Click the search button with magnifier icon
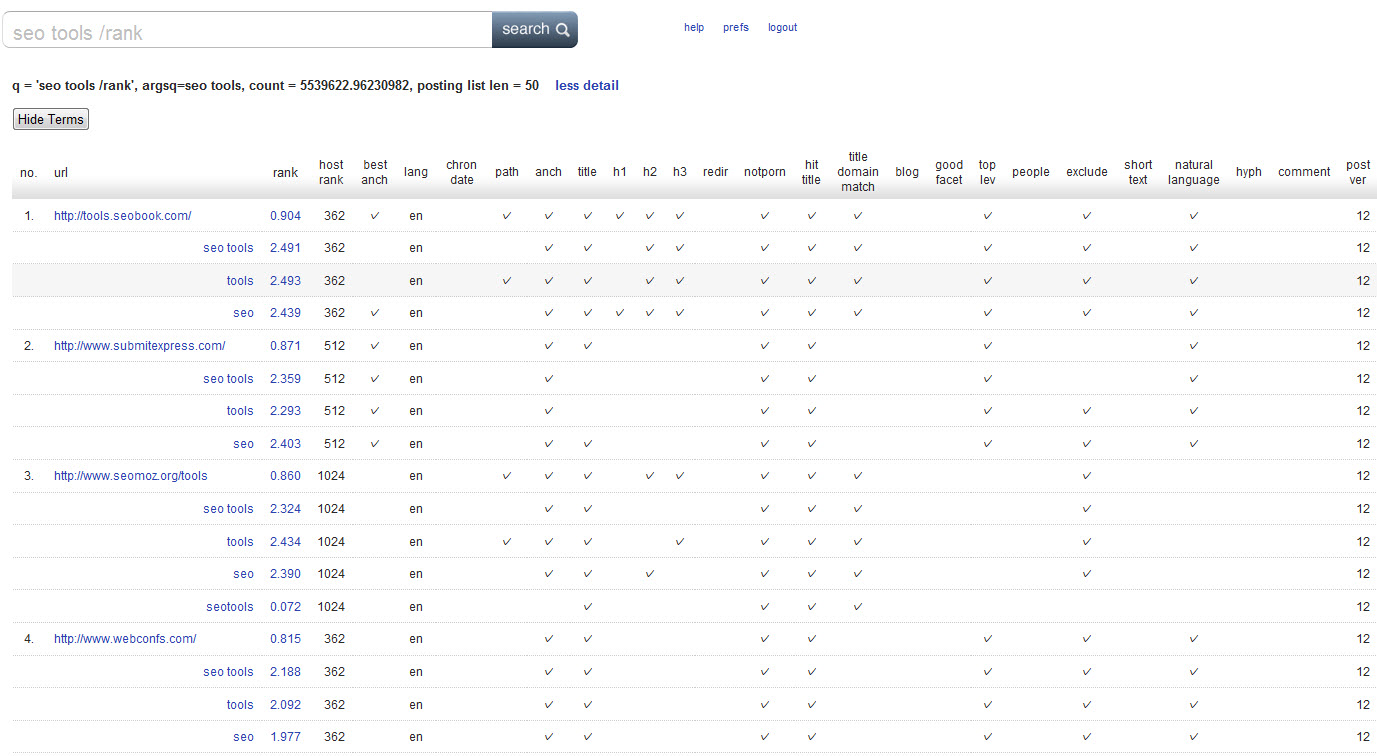This screenshot has height=756, width=1377. [535, 29]
